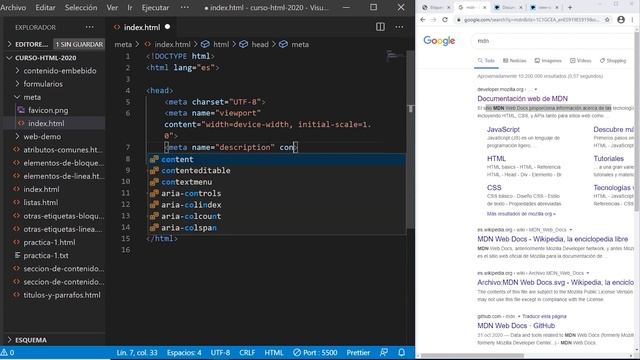Open the Ejecutar menu
This screenshot has height=360, width=640.
[155, 7]
